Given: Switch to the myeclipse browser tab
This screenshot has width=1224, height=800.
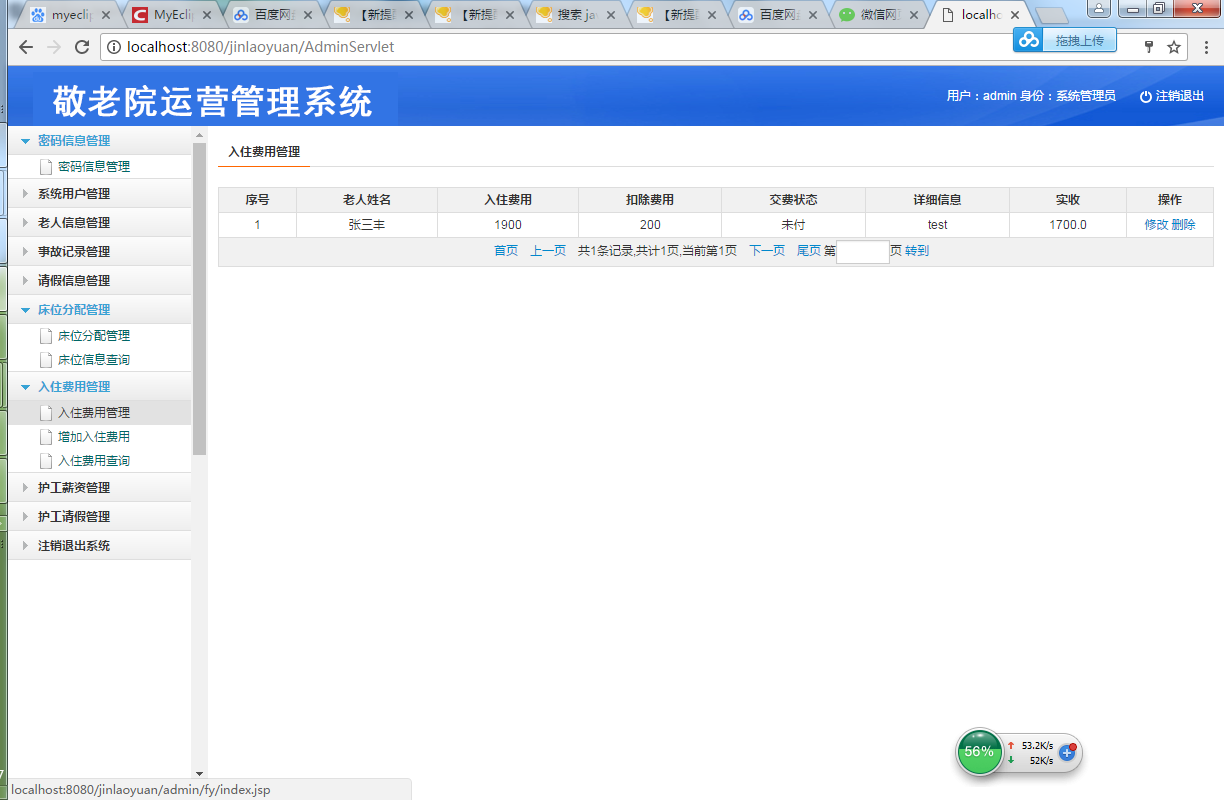Looking at the screenshot, I should coord(68,15).
